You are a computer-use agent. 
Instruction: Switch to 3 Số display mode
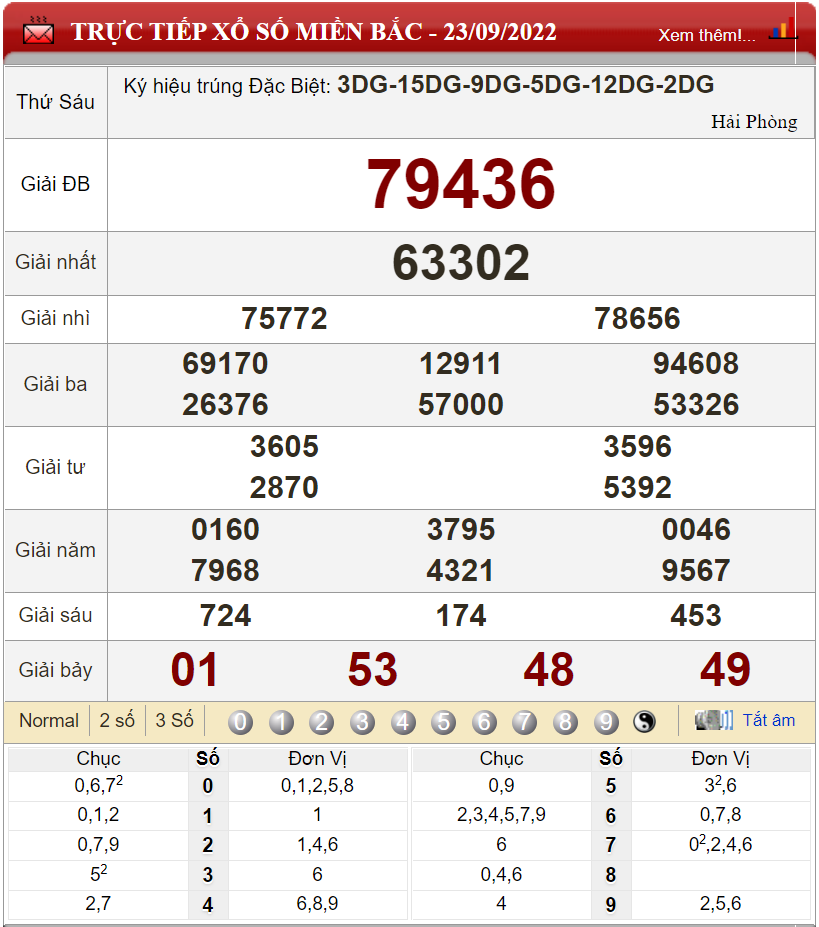tap(174, 721)
